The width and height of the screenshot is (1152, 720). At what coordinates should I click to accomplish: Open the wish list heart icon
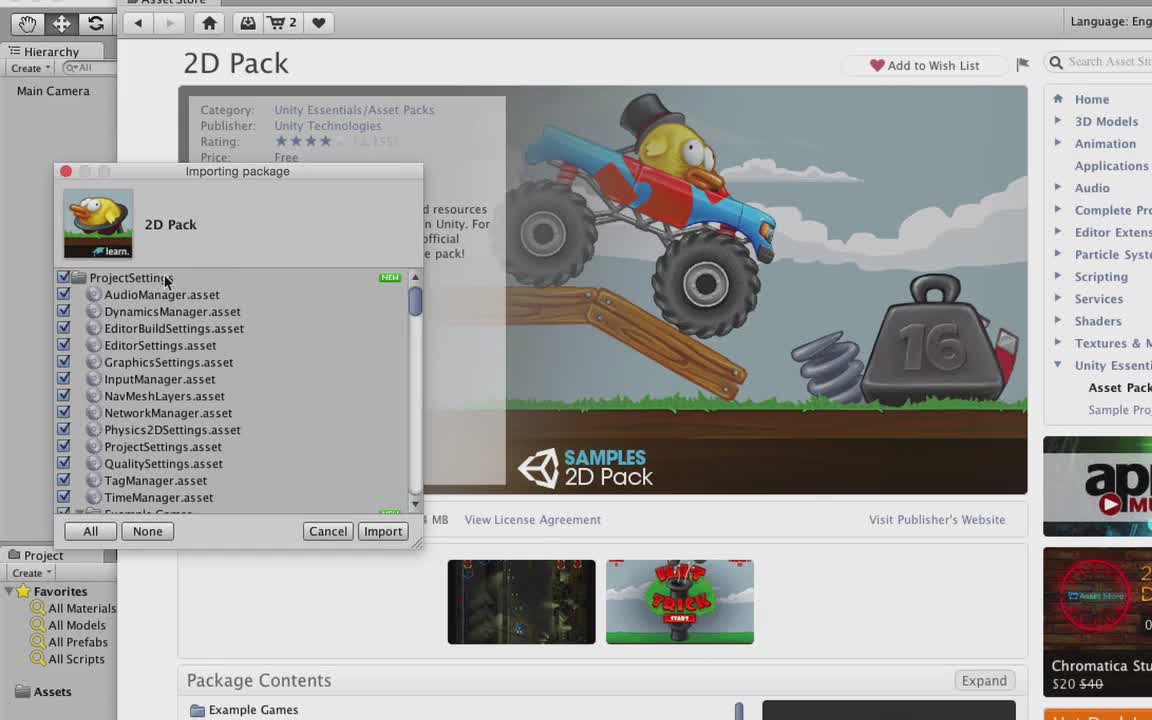click(318, 23)
